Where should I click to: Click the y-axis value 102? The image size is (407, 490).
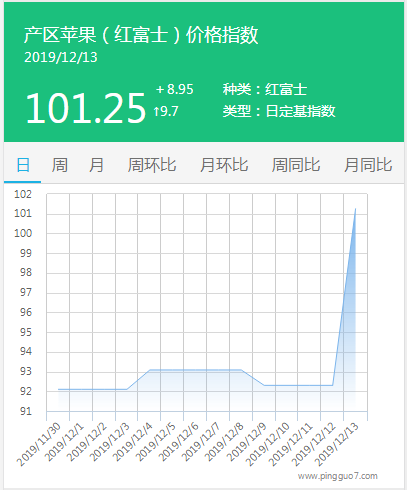tap(23, 194)
